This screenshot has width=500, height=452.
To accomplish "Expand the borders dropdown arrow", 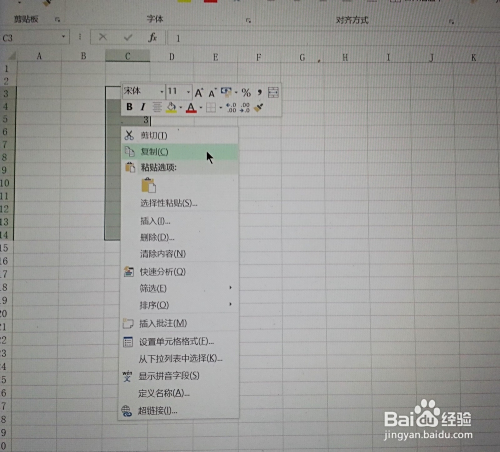I will pyautogui.click(x=220, y=107).
